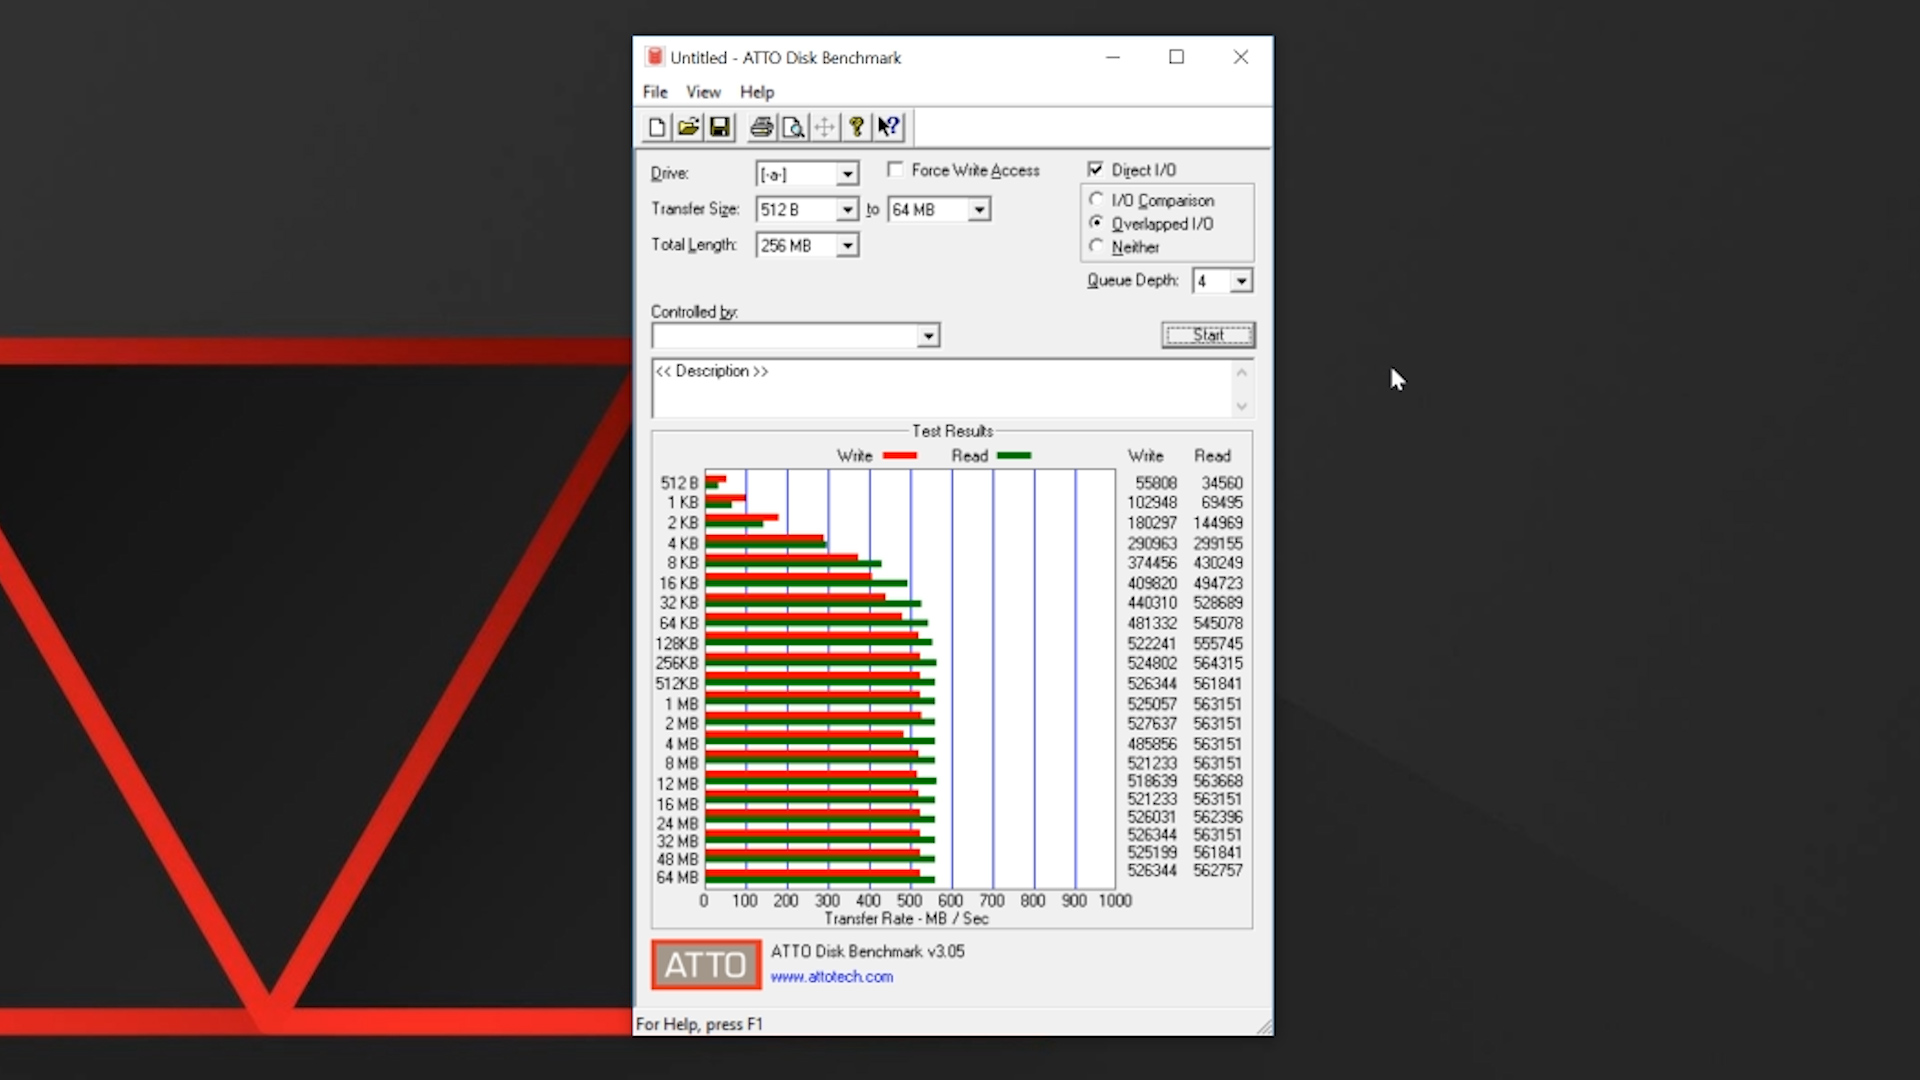Click the Print Preview toolbar icon
1920x1080 pixels.
click(793, 127)
